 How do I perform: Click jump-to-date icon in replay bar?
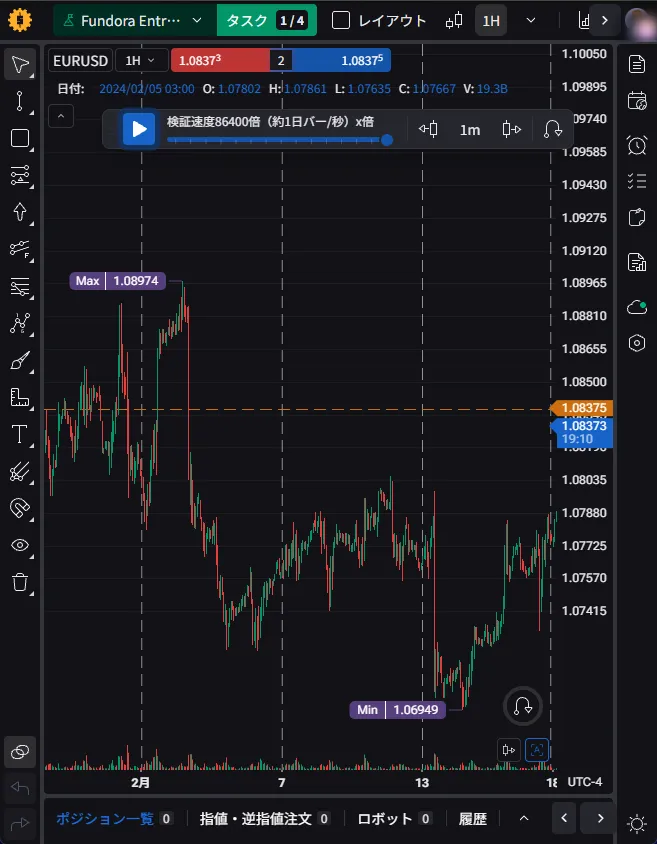553,129
